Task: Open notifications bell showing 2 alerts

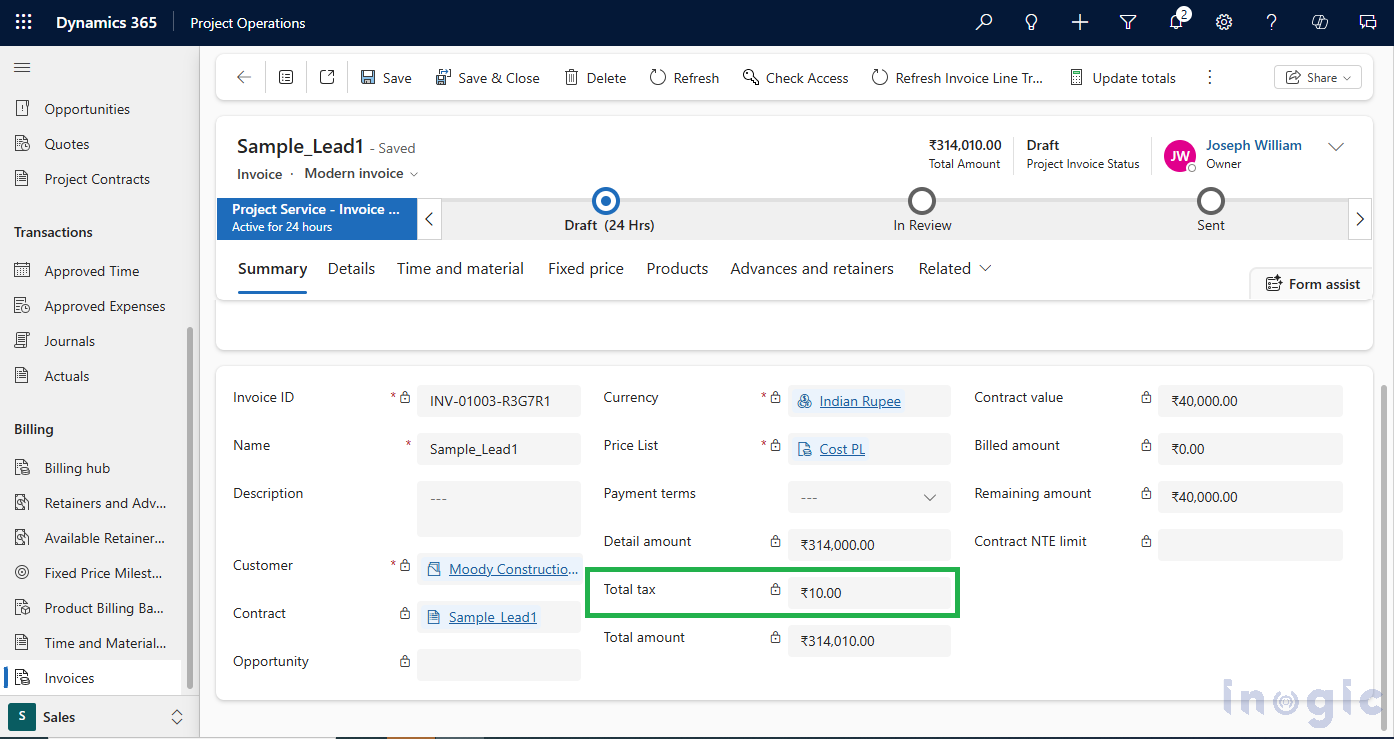Action: [x=1175, y=22]
